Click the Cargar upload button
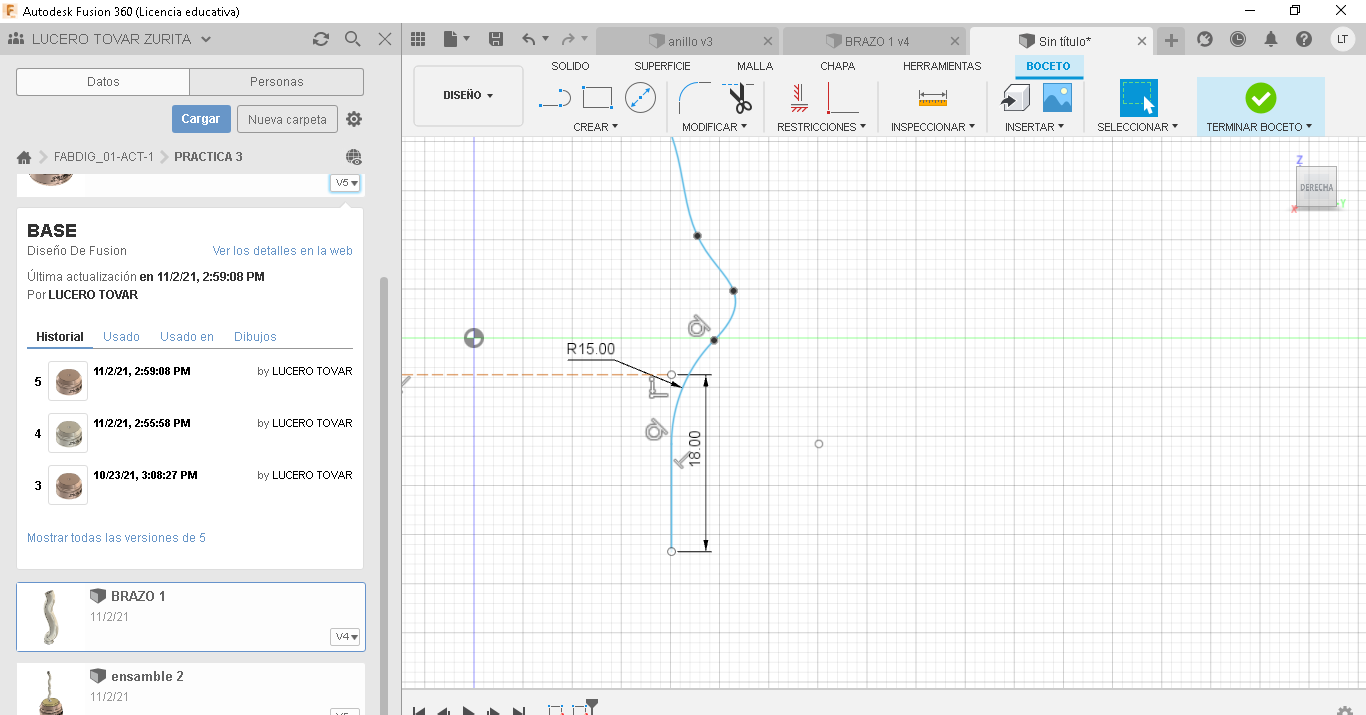Image resolution: width=1366 pixels, height=715 pixels. [x=201, y=119]
